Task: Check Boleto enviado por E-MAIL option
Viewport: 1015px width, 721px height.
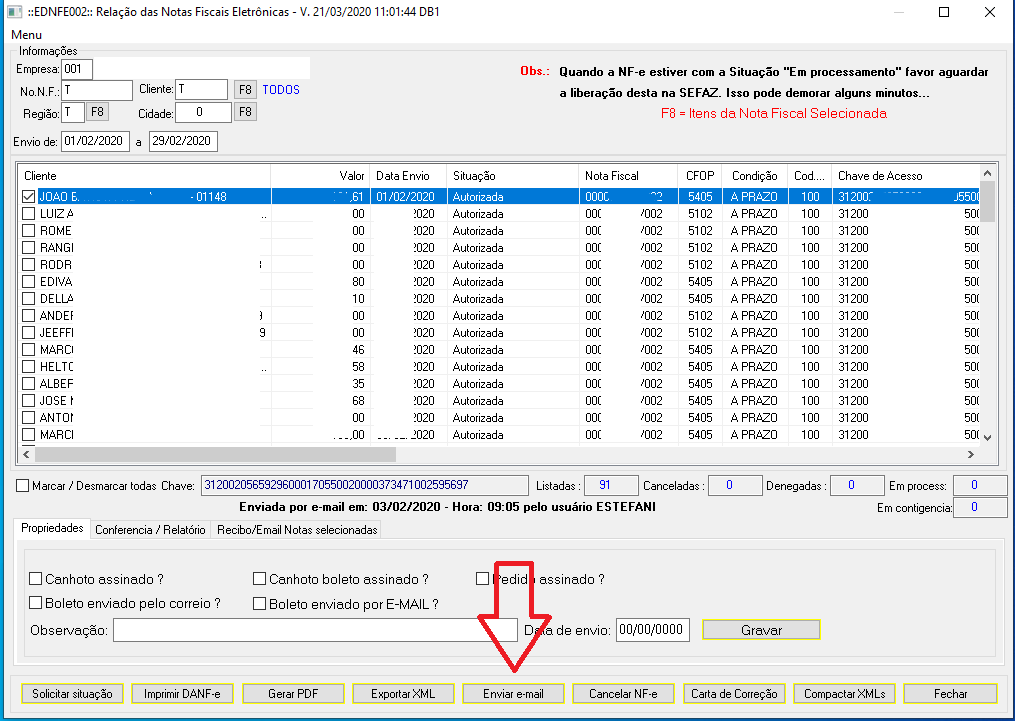Action: pos(260,604)
